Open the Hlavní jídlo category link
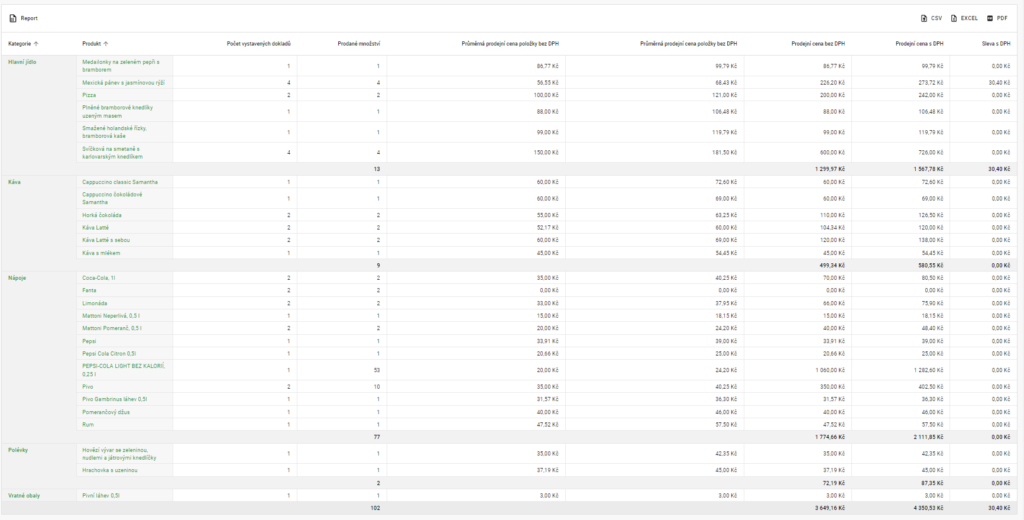 [23, 62]
